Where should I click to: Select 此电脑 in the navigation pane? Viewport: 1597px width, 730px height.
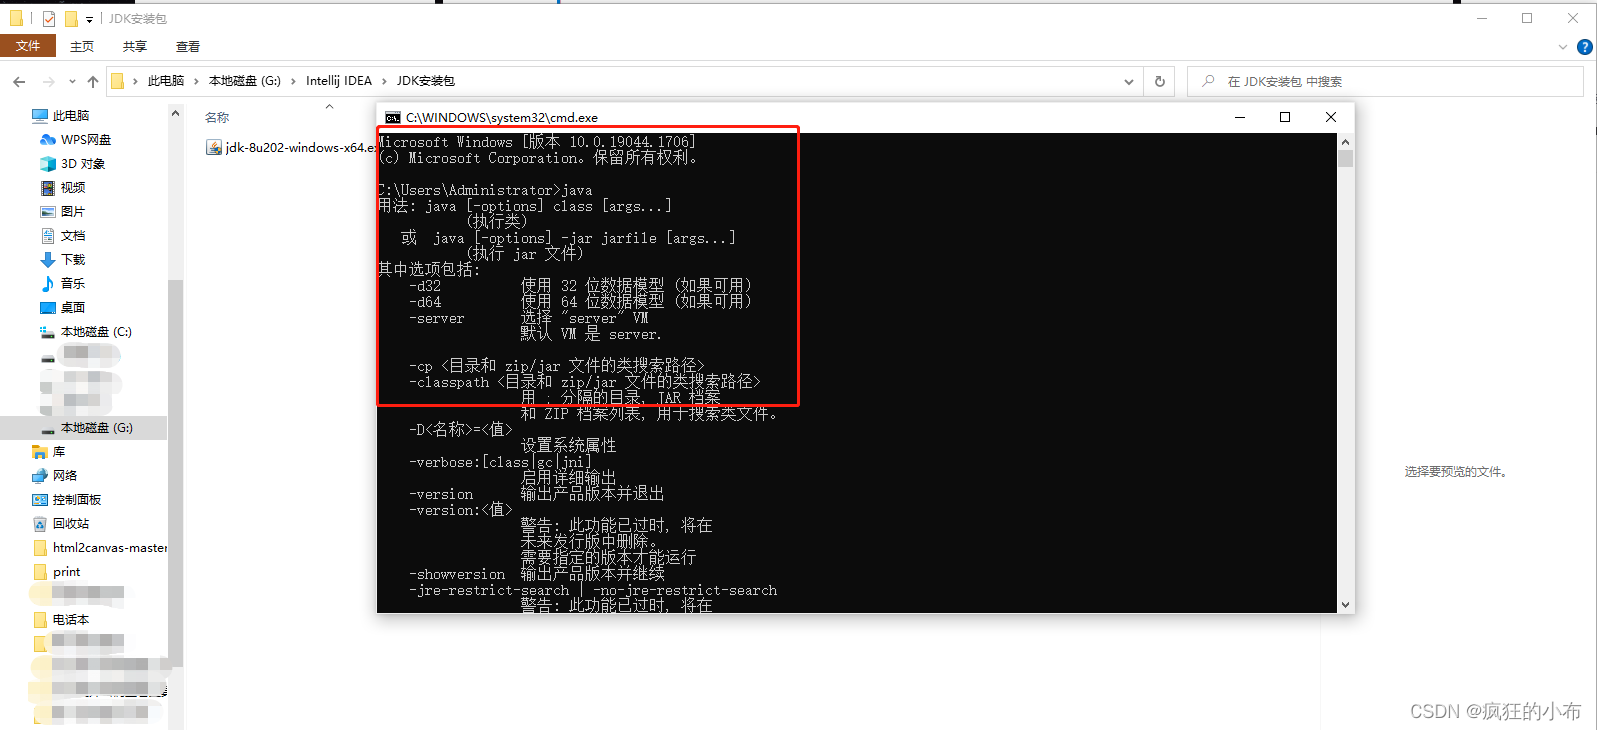click(x=70, y=116)
